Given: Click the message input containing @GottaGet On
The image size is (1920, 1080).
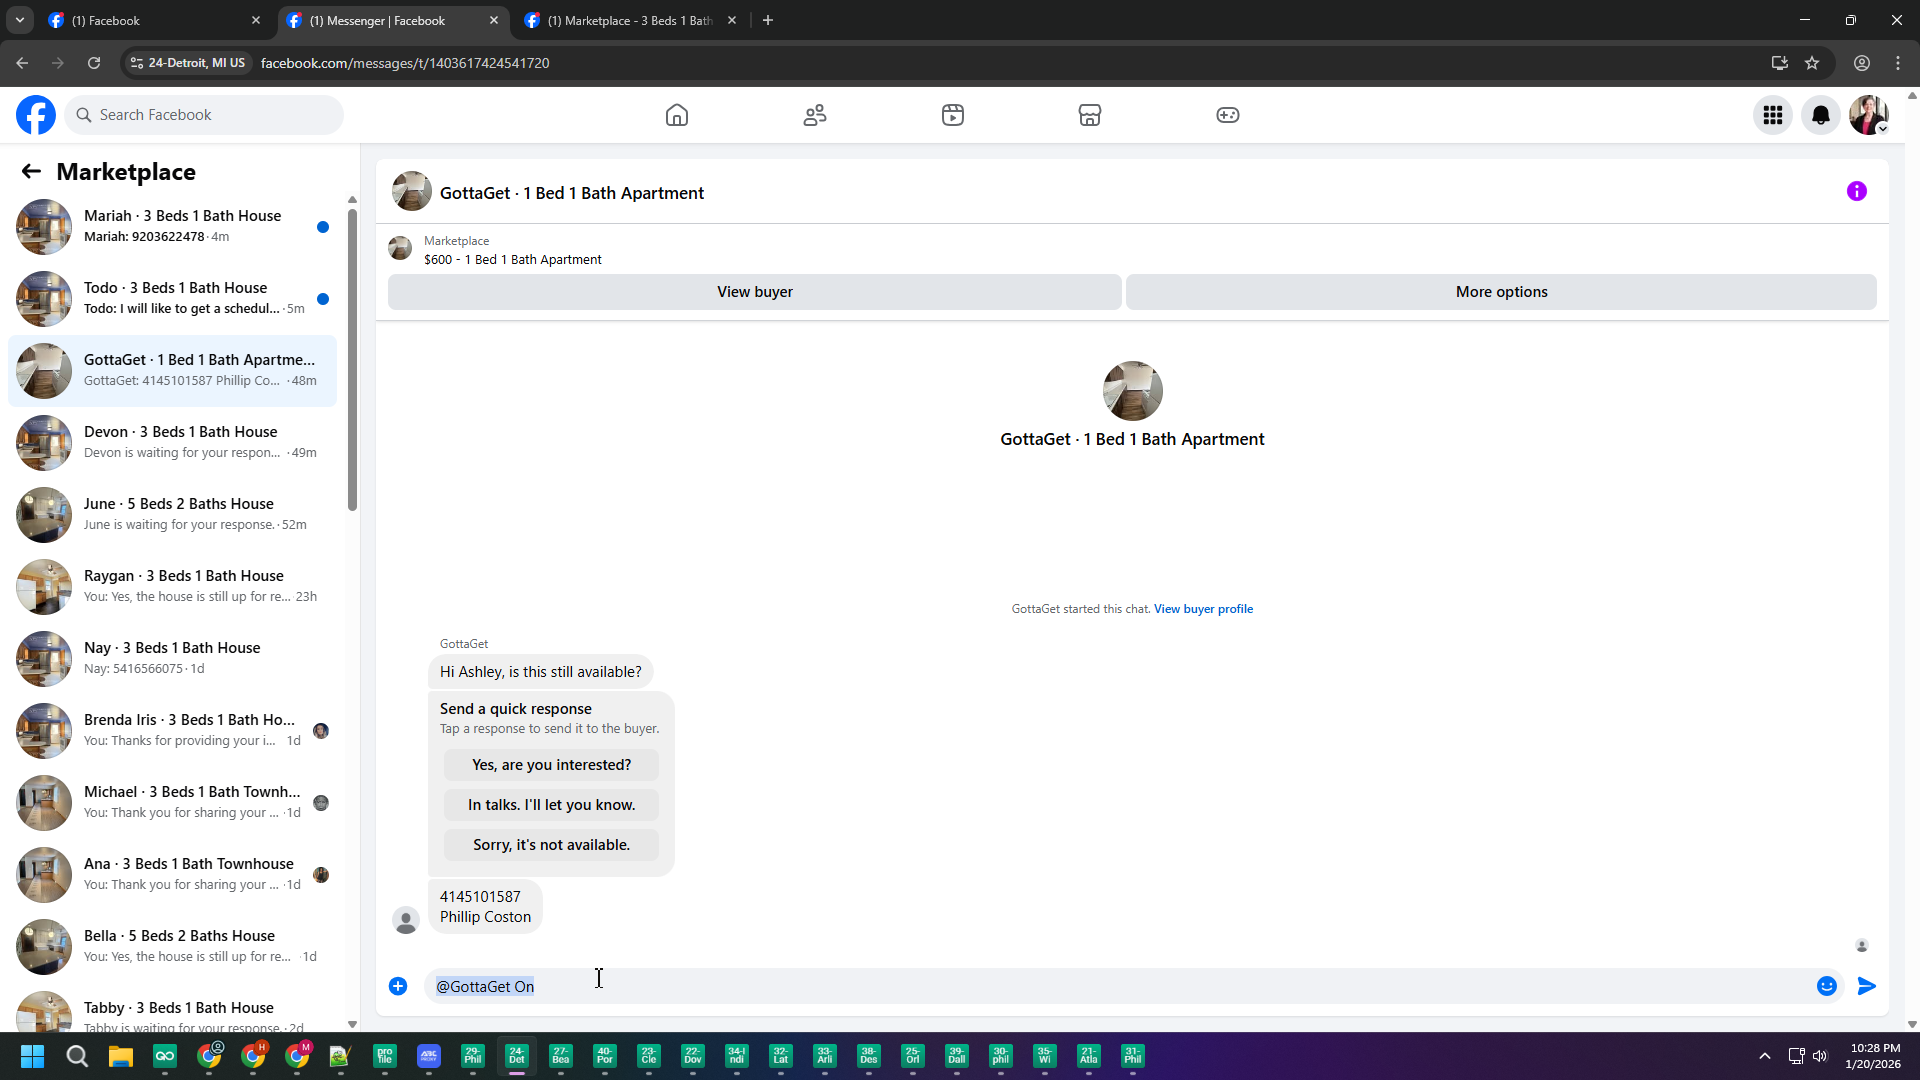Looking at the screenshot, I should coord(1120,986).
